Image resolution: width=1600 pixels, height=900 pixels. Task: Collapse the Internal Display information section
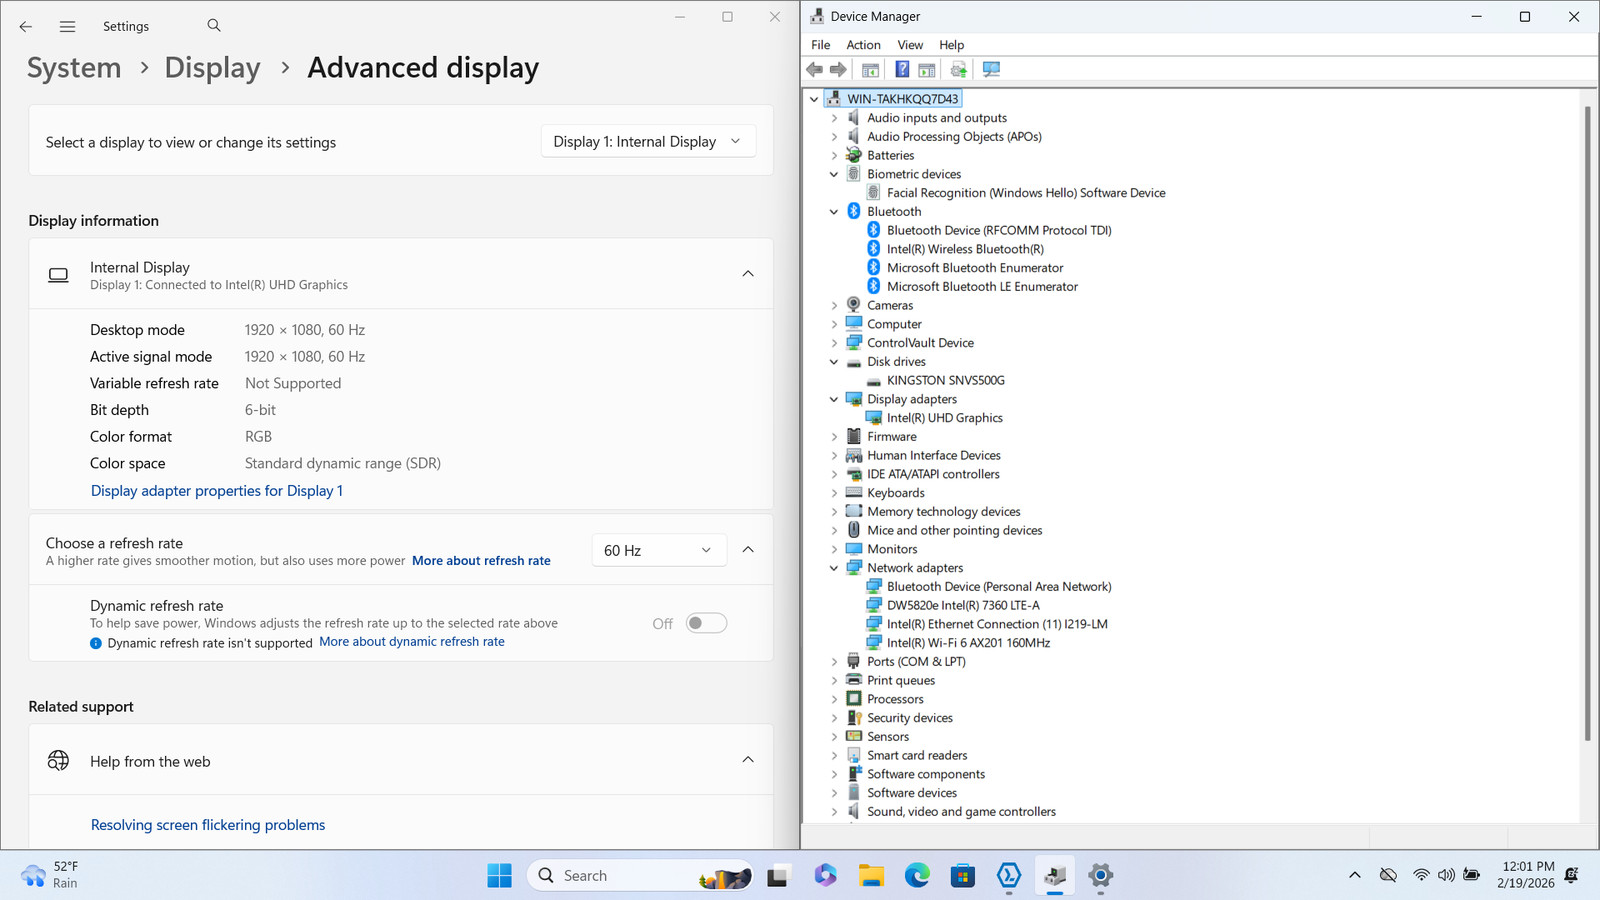748,274
